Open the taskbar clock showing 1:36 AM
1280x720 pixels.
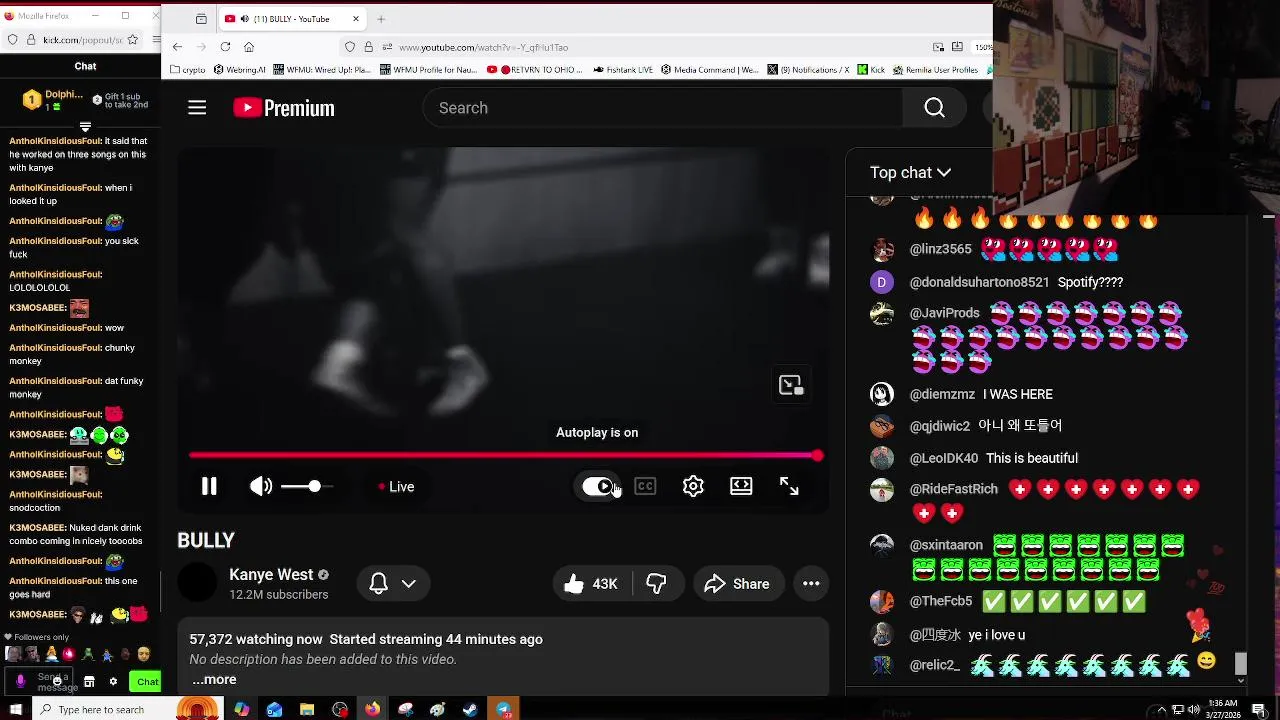point(1223,709)
